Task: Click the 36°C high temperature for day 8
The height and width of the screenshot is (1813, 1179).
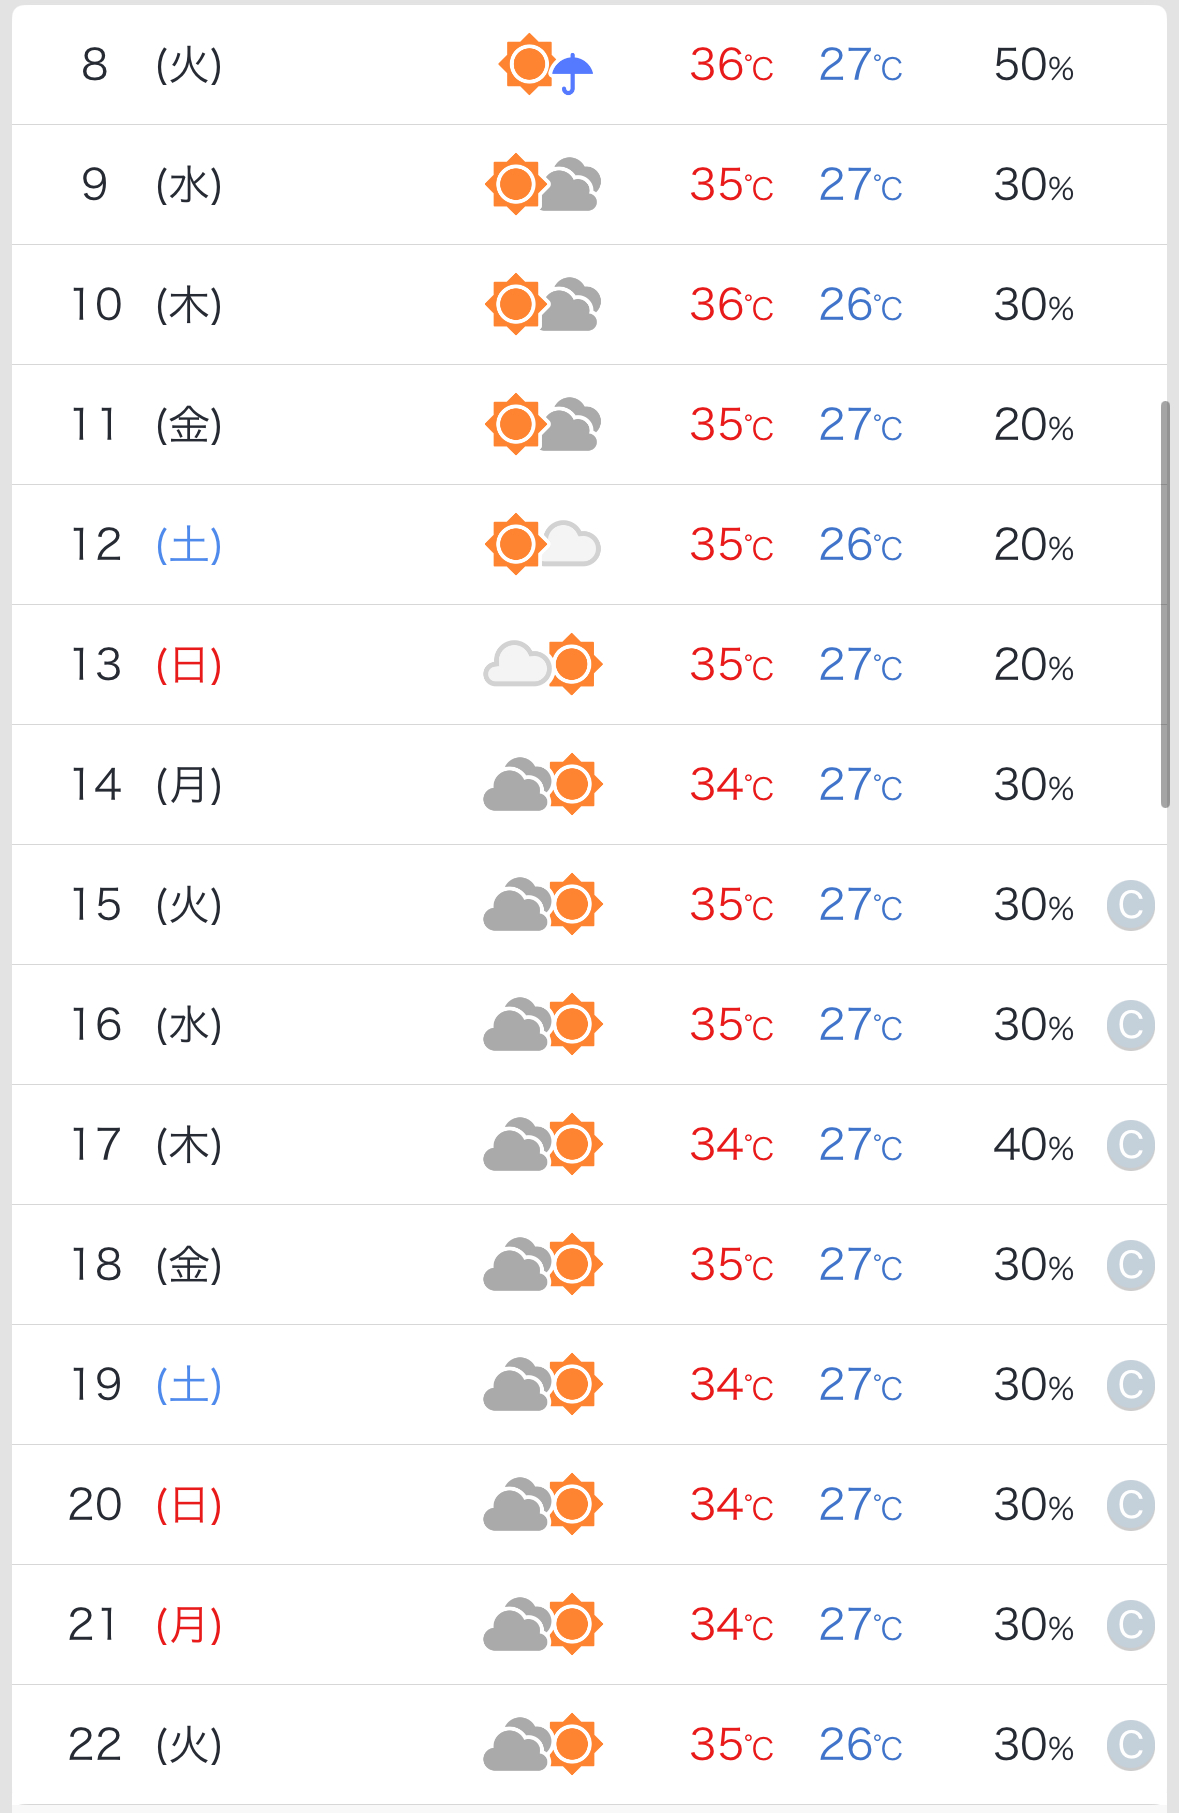Action: click(732, 65)
